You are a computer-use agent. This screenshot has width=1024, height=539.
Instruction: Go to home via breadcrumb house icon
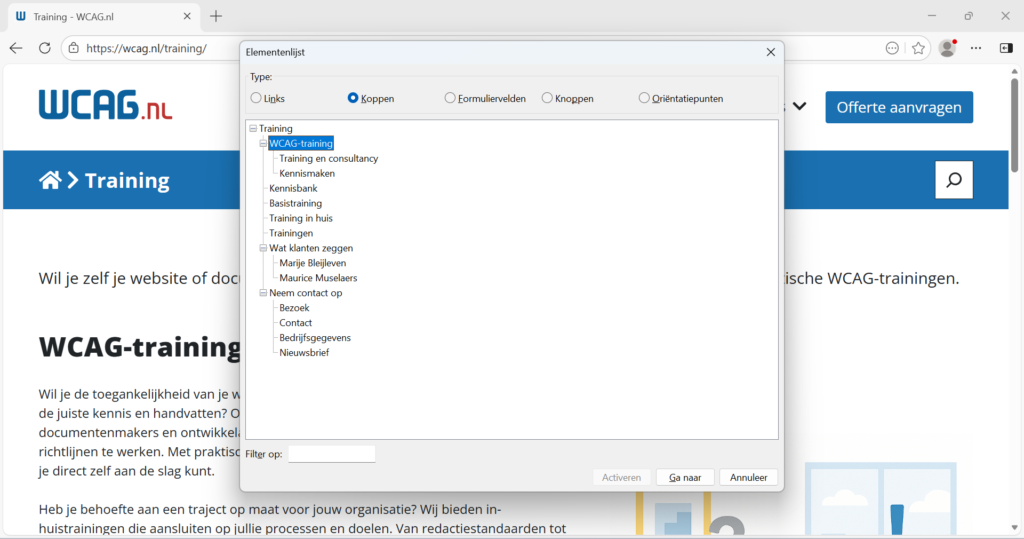pos(50,180)
